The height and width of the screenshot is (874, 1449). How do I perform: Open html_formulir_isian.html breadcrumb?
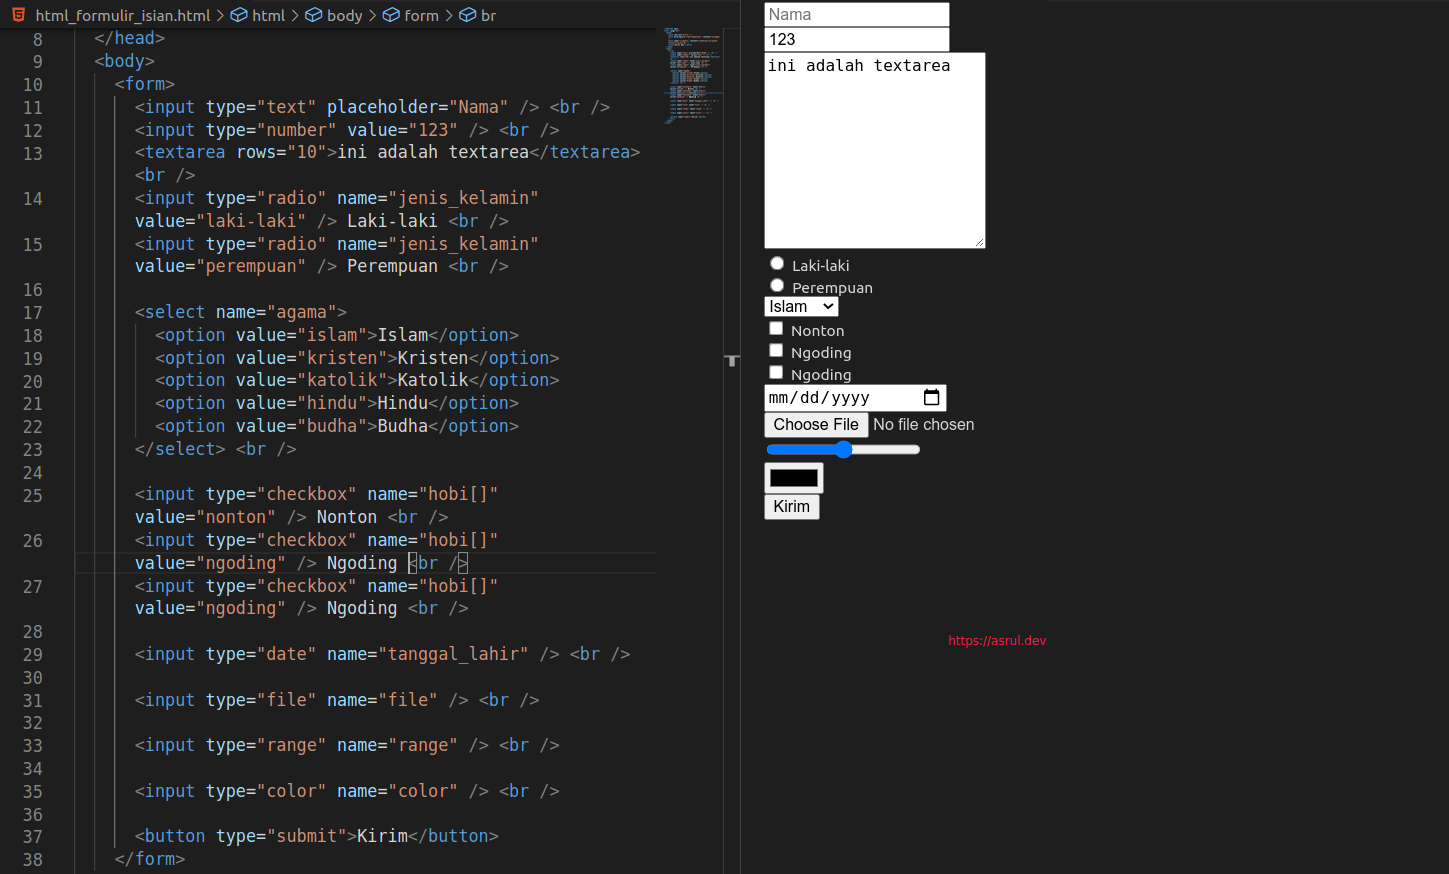[123, 15]
